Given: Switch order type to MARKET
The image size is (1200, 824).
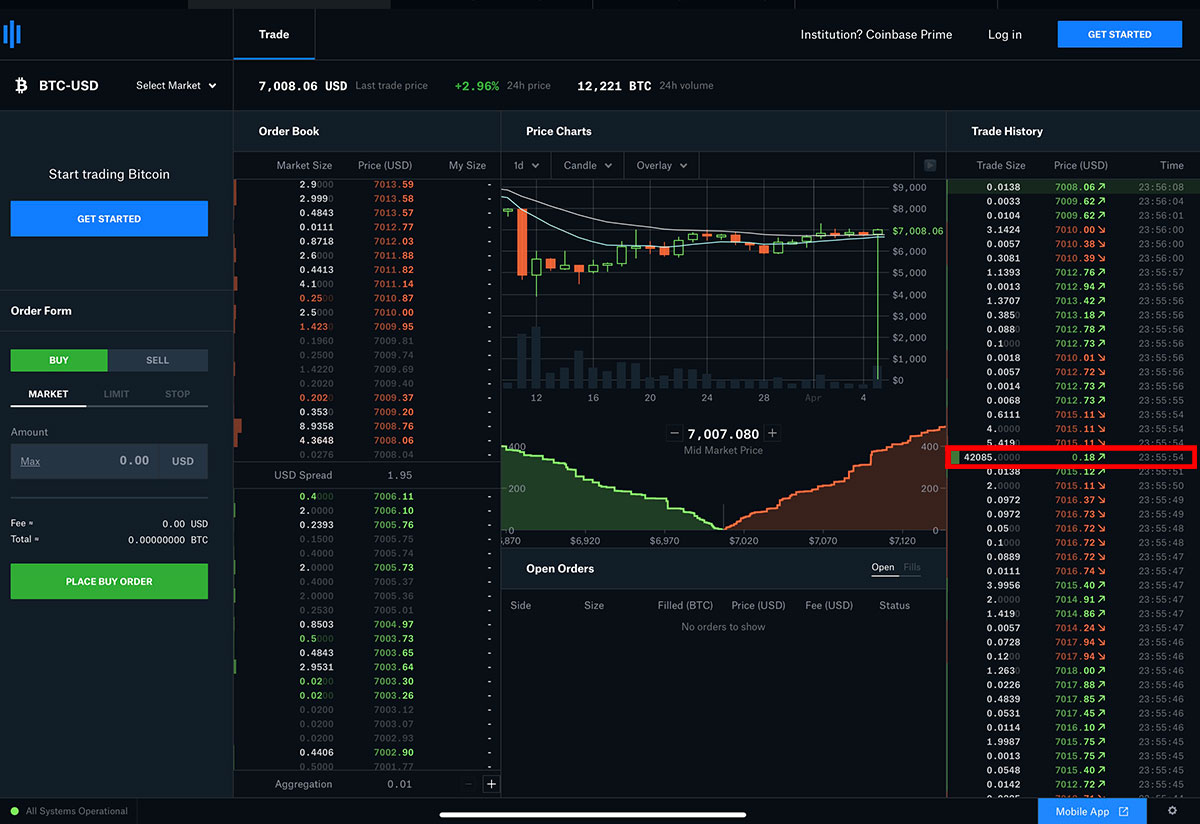Looking at the screenshot, I should [x=48, y=394].
